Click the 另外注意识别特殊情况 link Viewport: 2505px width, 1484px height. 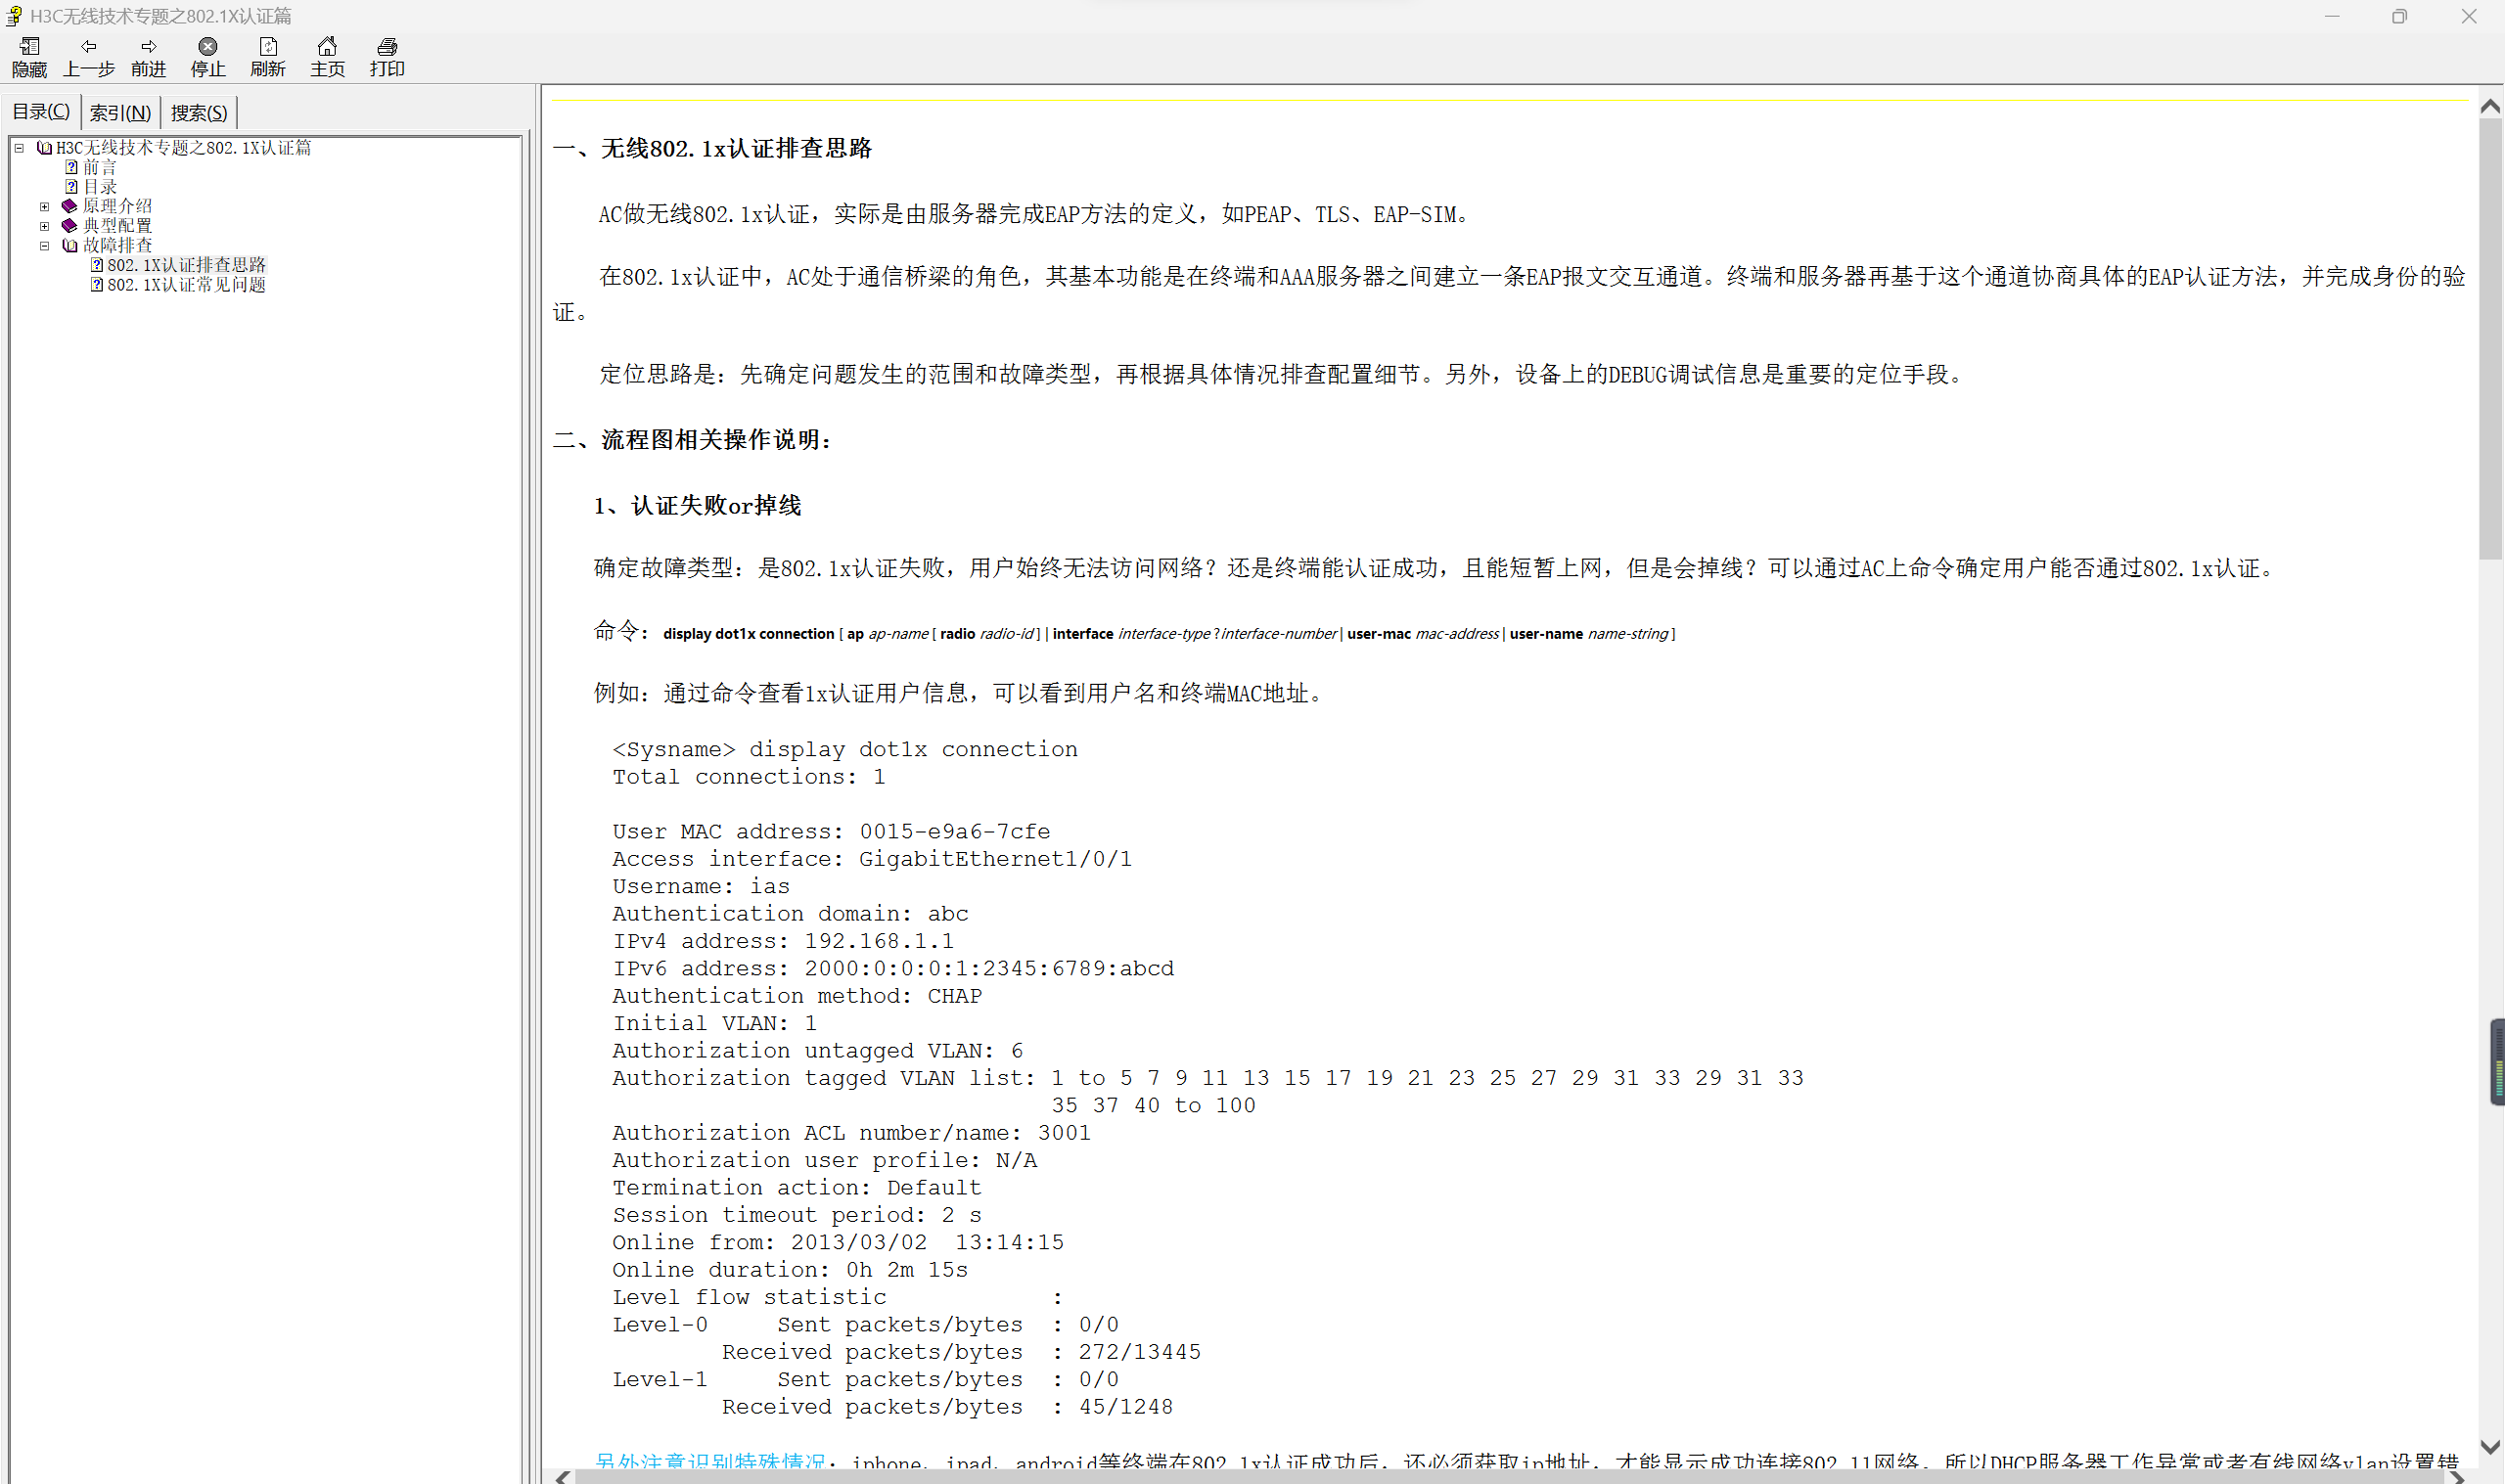pyautogui.click(x=710, y=1461)
